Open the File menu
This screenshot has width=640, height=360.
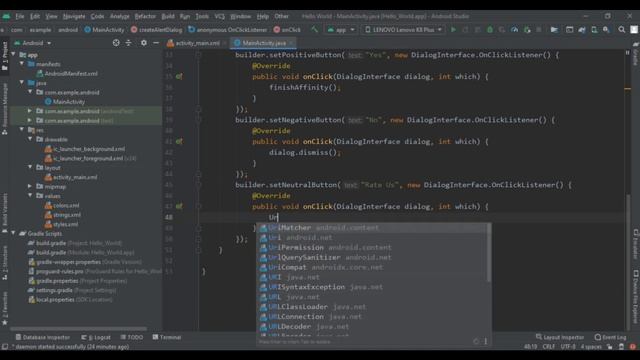pos(20,16)
